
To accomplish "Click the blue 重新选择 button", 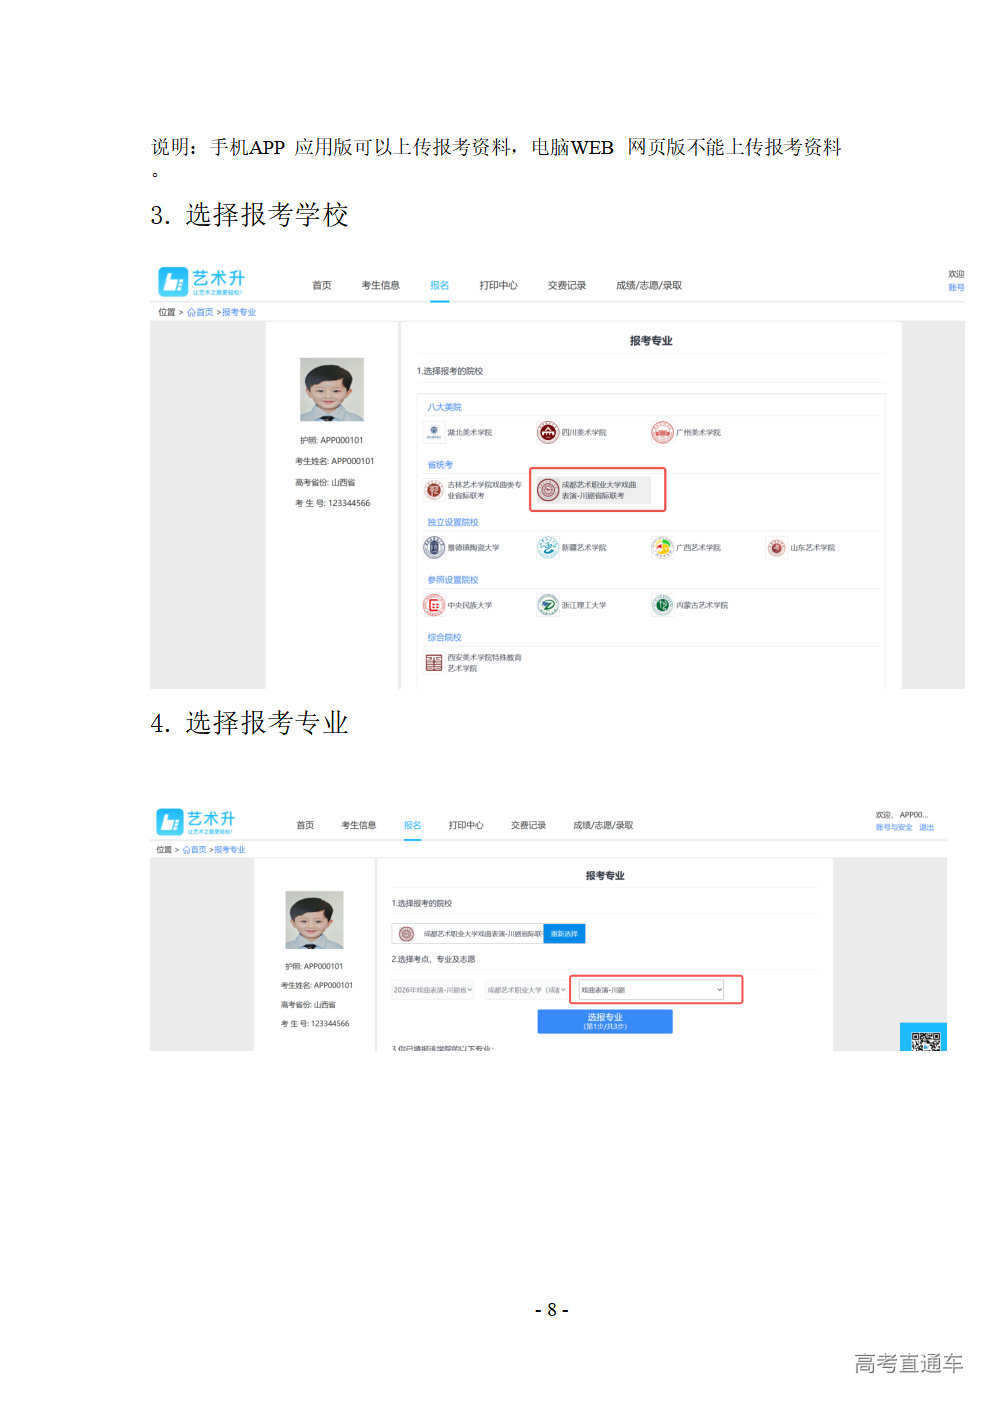I will pos(564,934).
